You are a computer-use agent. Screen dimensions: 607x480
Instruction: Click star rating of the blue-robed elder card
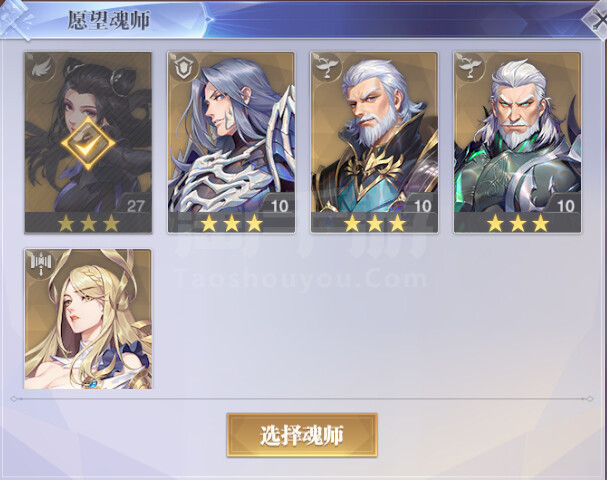(x=374, y=223)
